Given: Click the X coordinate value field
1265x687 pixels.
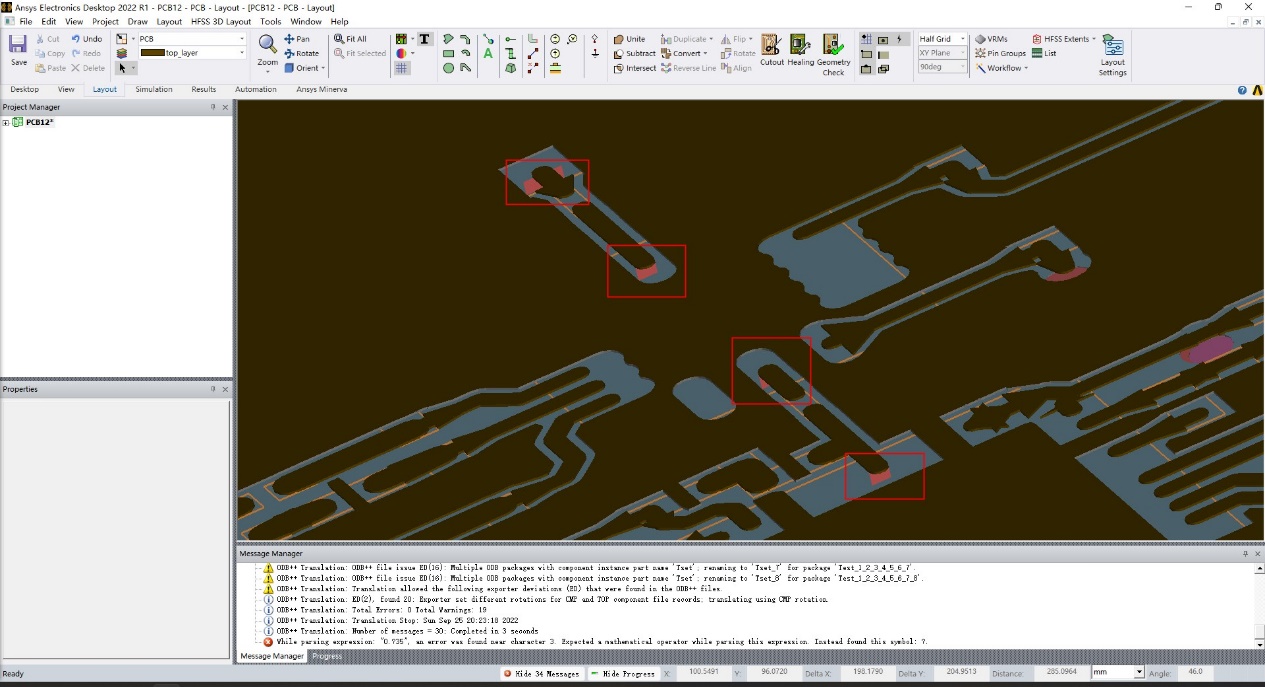Looking at the screenshot, I should click(x=706, y=673).
